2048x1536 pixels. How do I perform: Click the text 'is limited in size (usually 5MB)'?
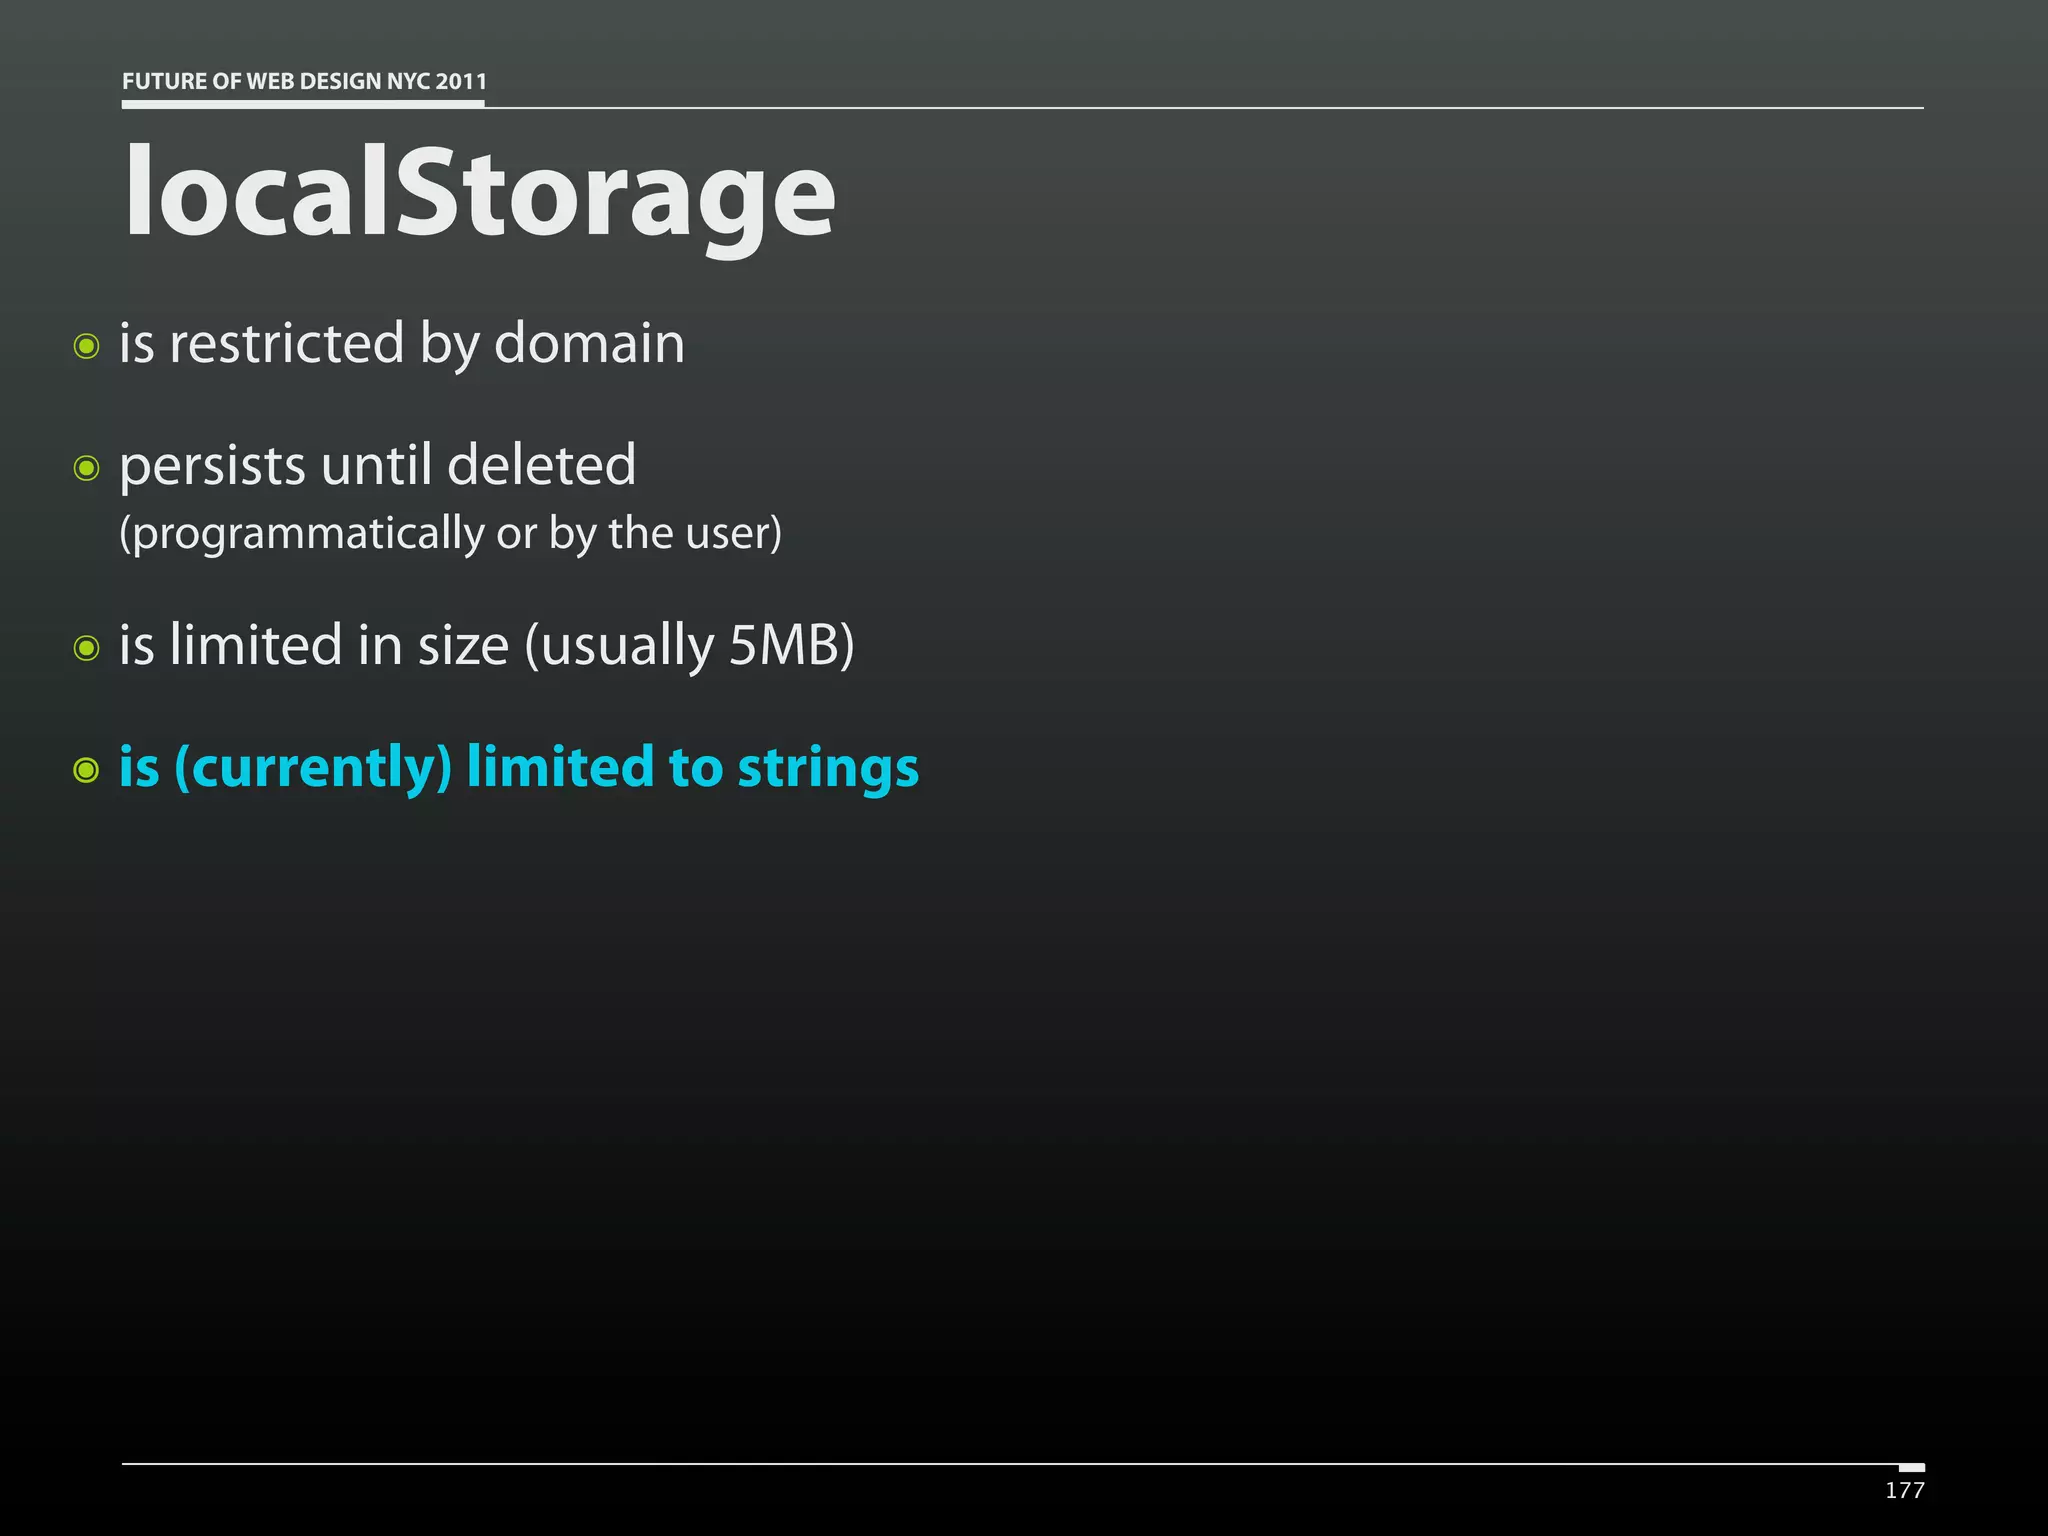point(487,646)
